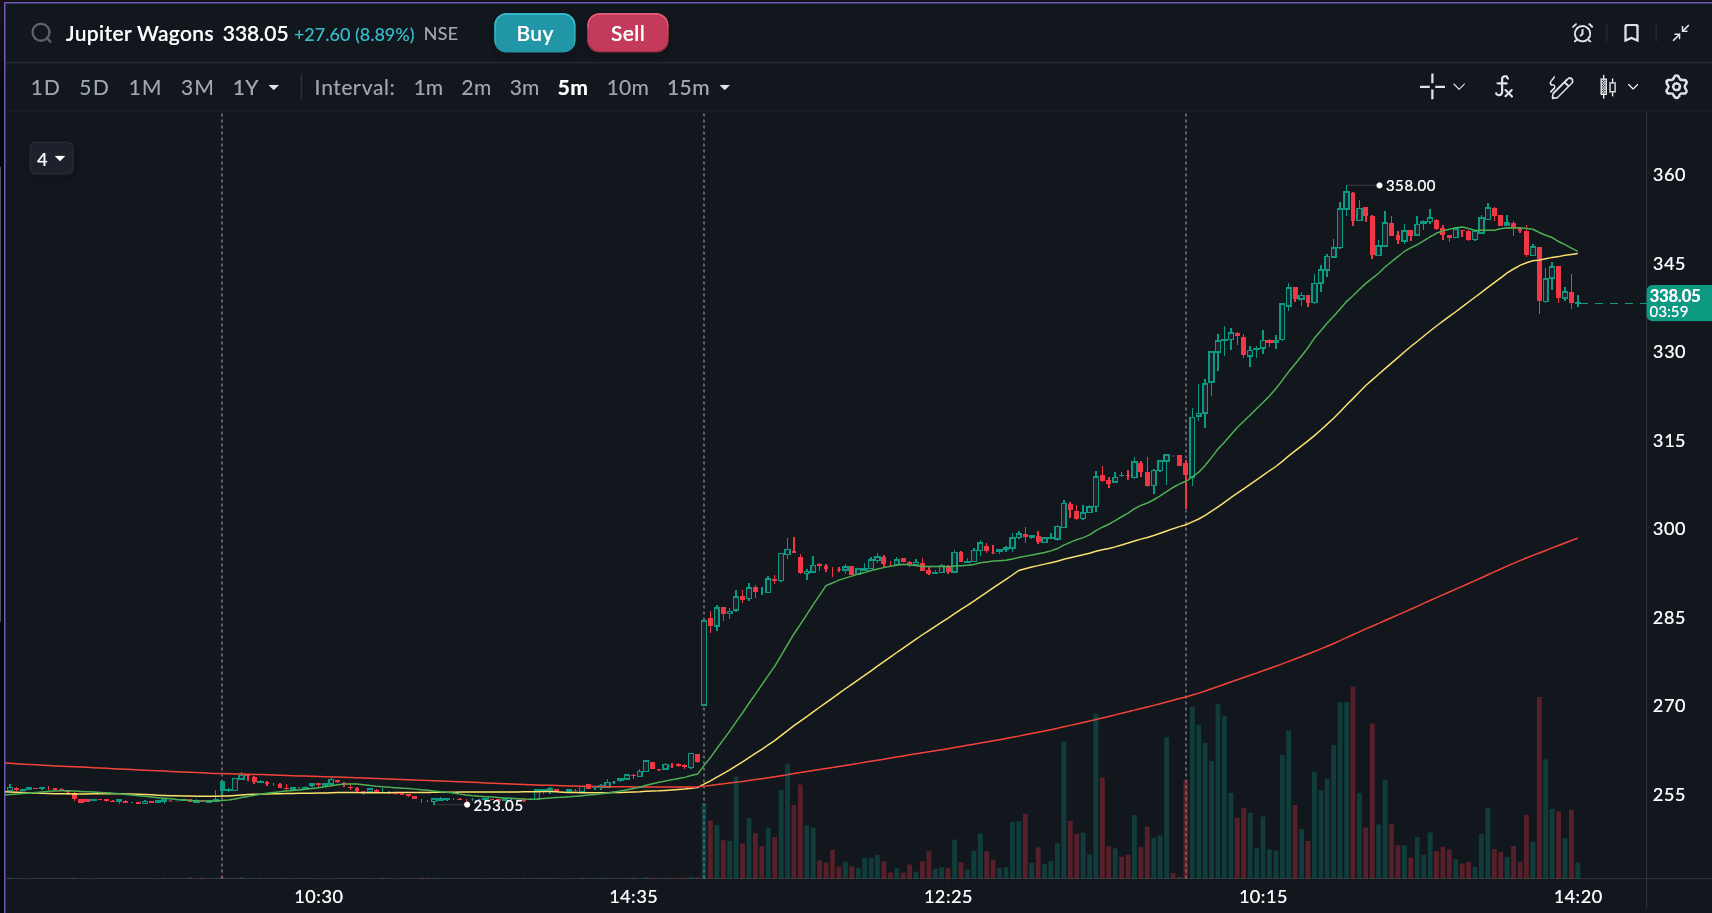Open chart settings gear
This screenshot has width=1712, height=913.
[1676, 87]
